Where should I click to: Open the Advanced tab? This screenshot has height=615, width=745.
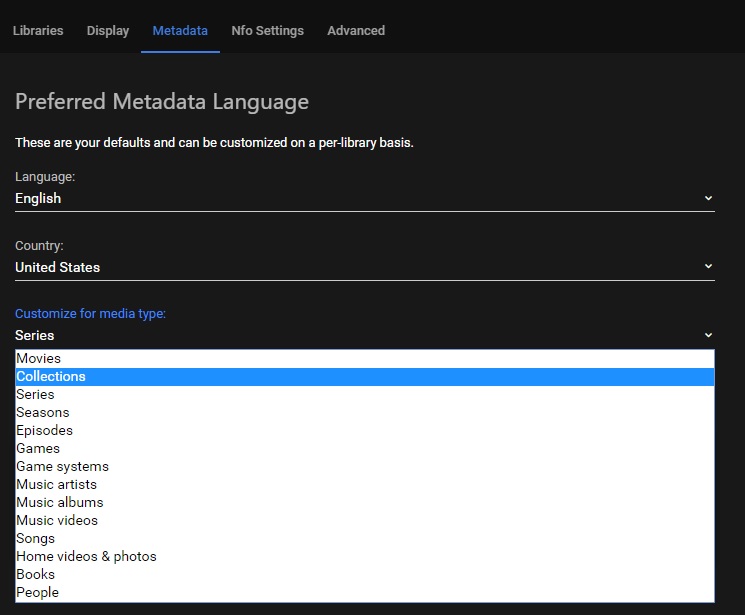[x=356, y=30]
